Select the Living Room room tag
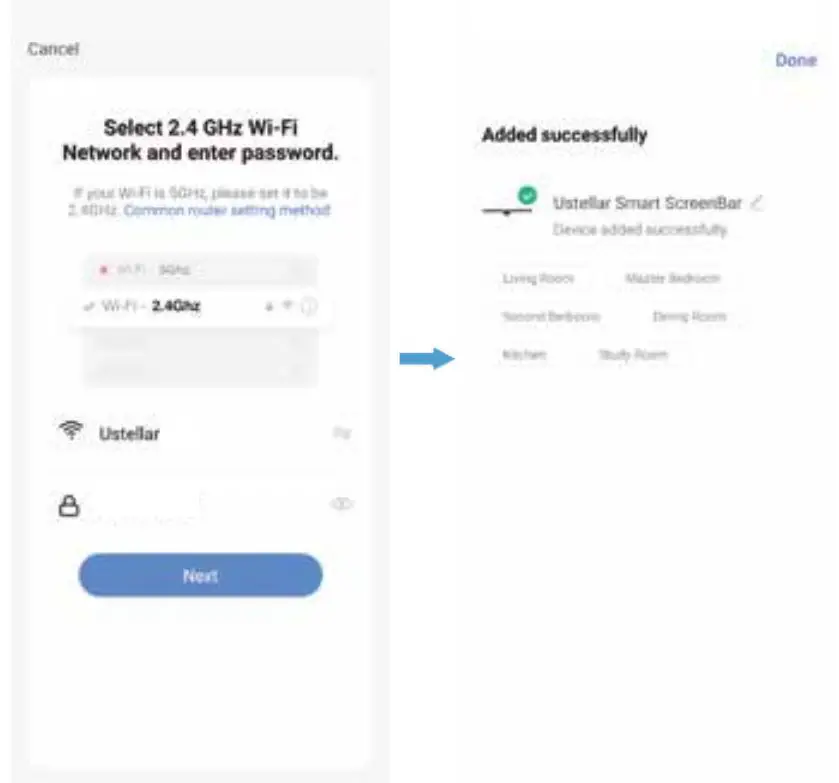 [x=538, y=279]
